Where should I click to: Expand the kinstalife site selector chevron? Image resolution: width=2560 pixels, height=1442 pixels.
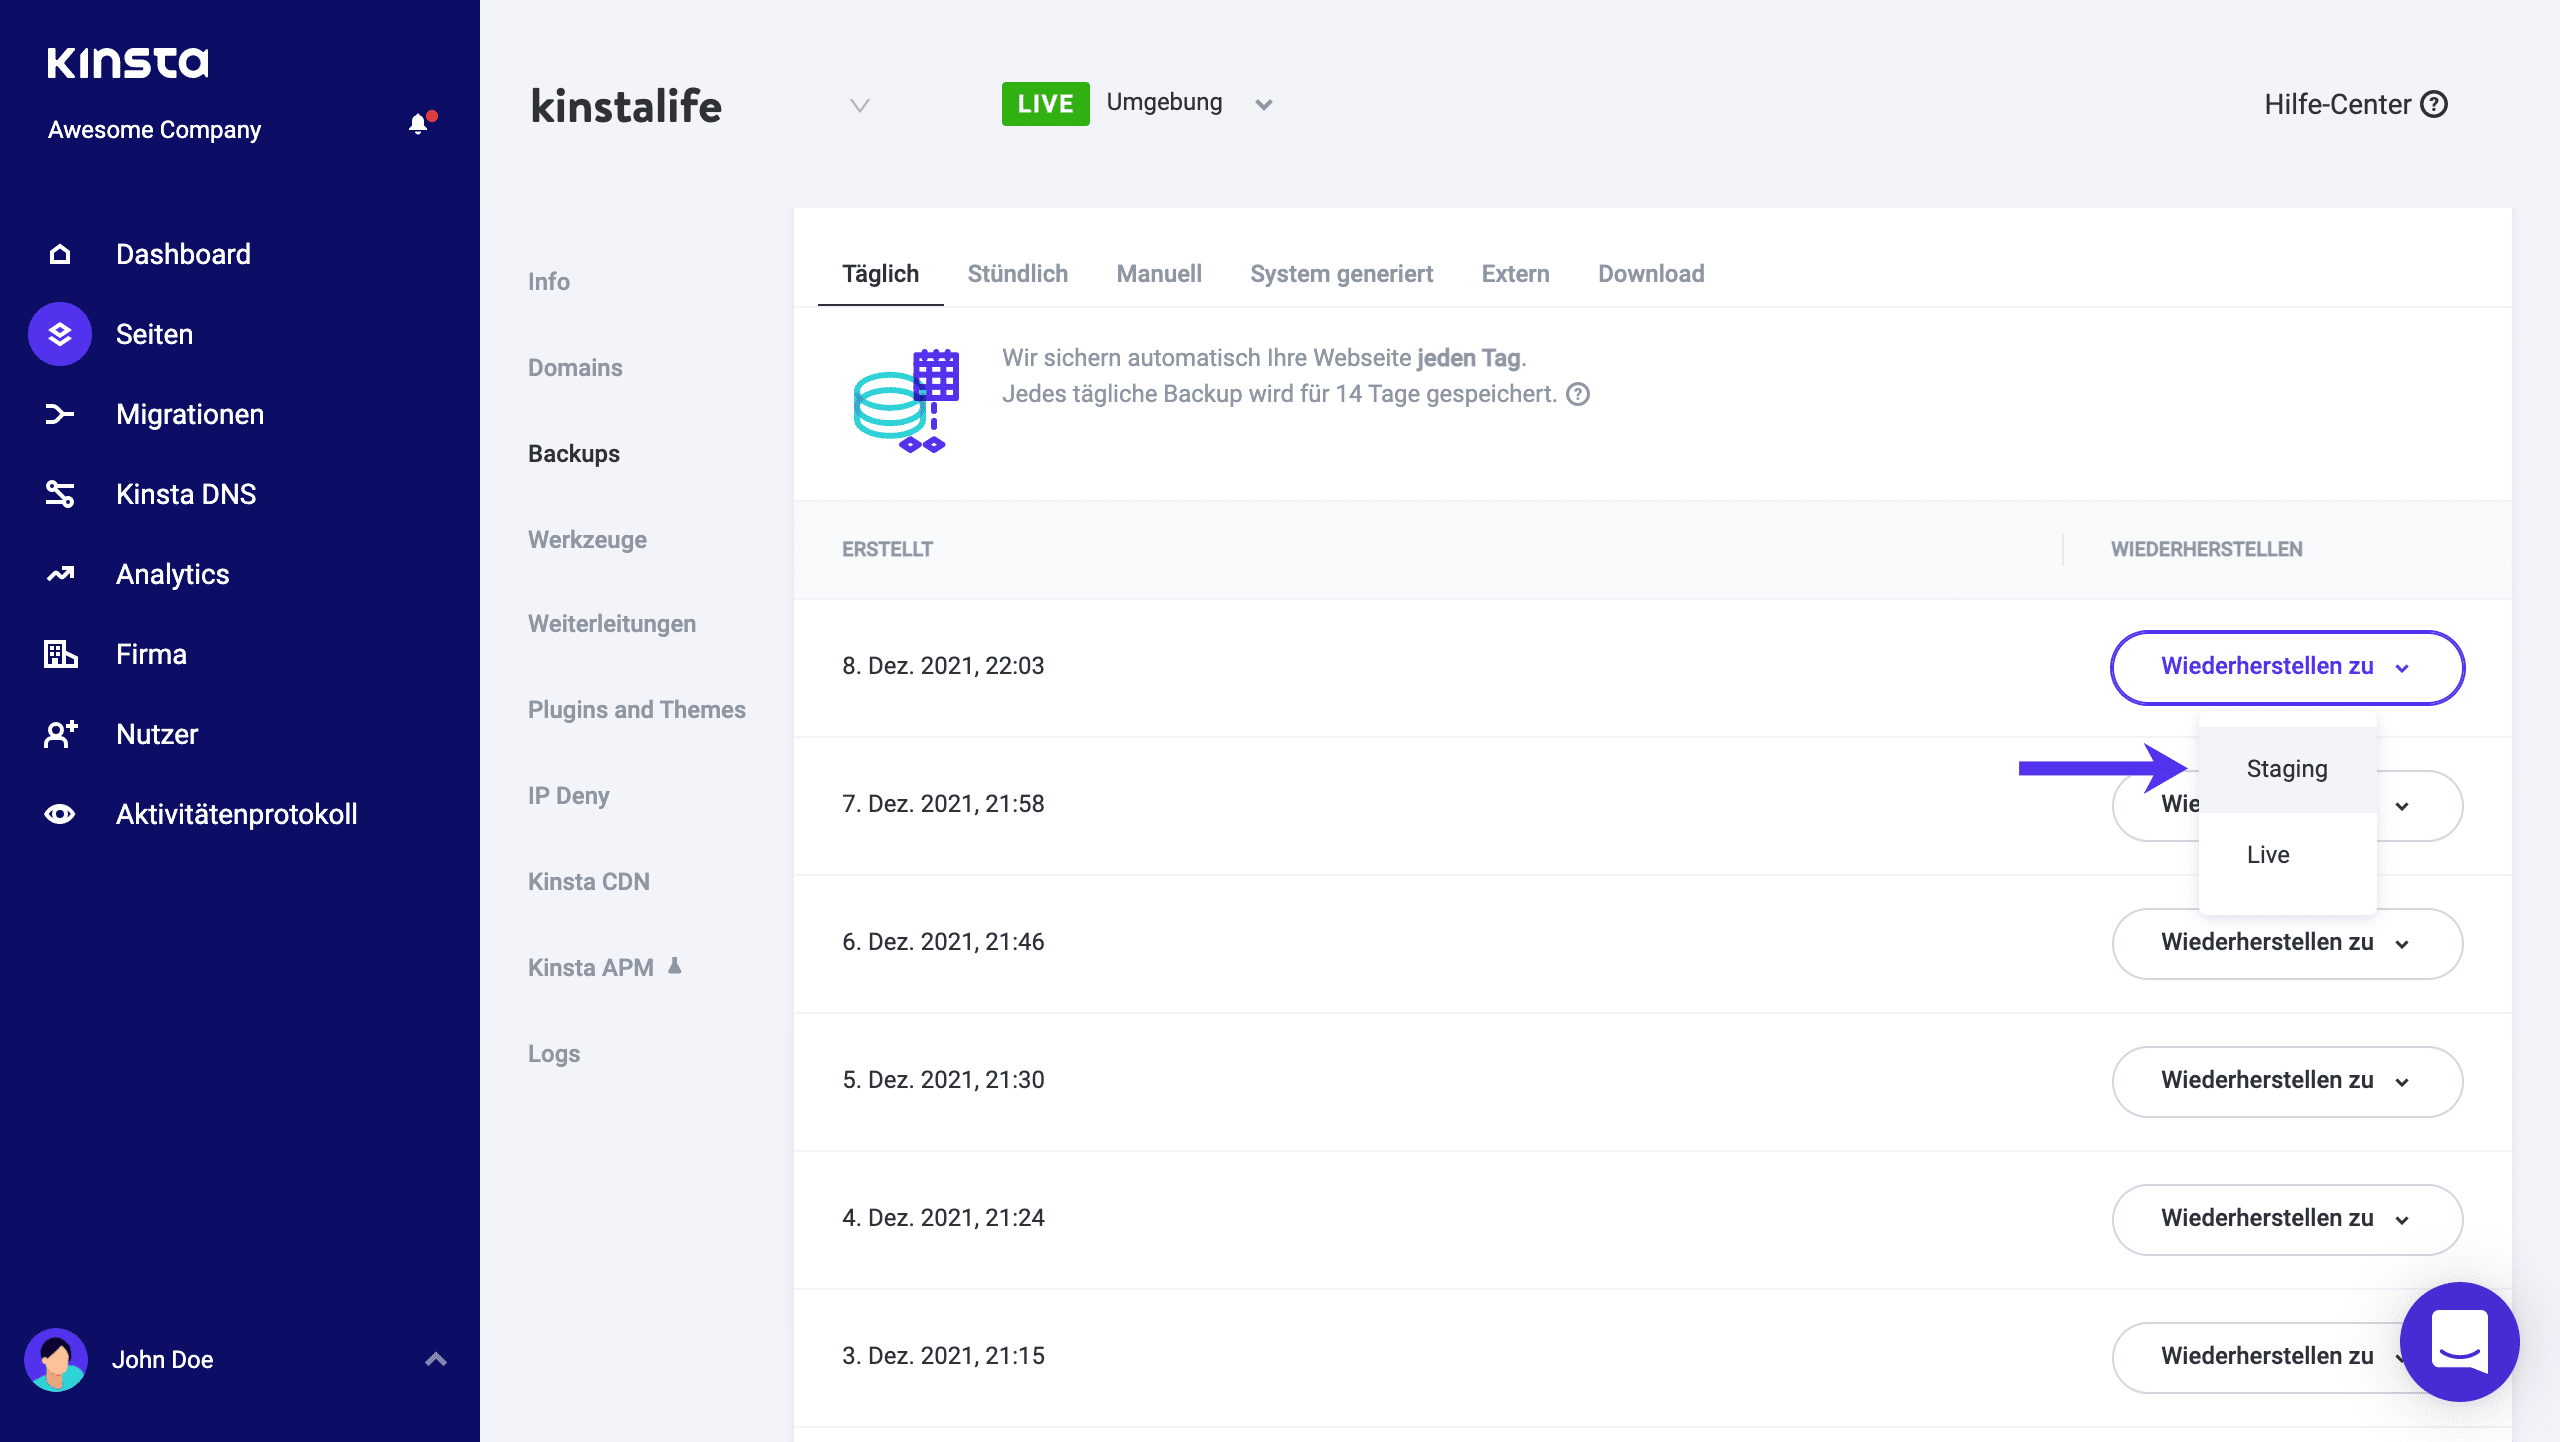click(x=859, y=105)
